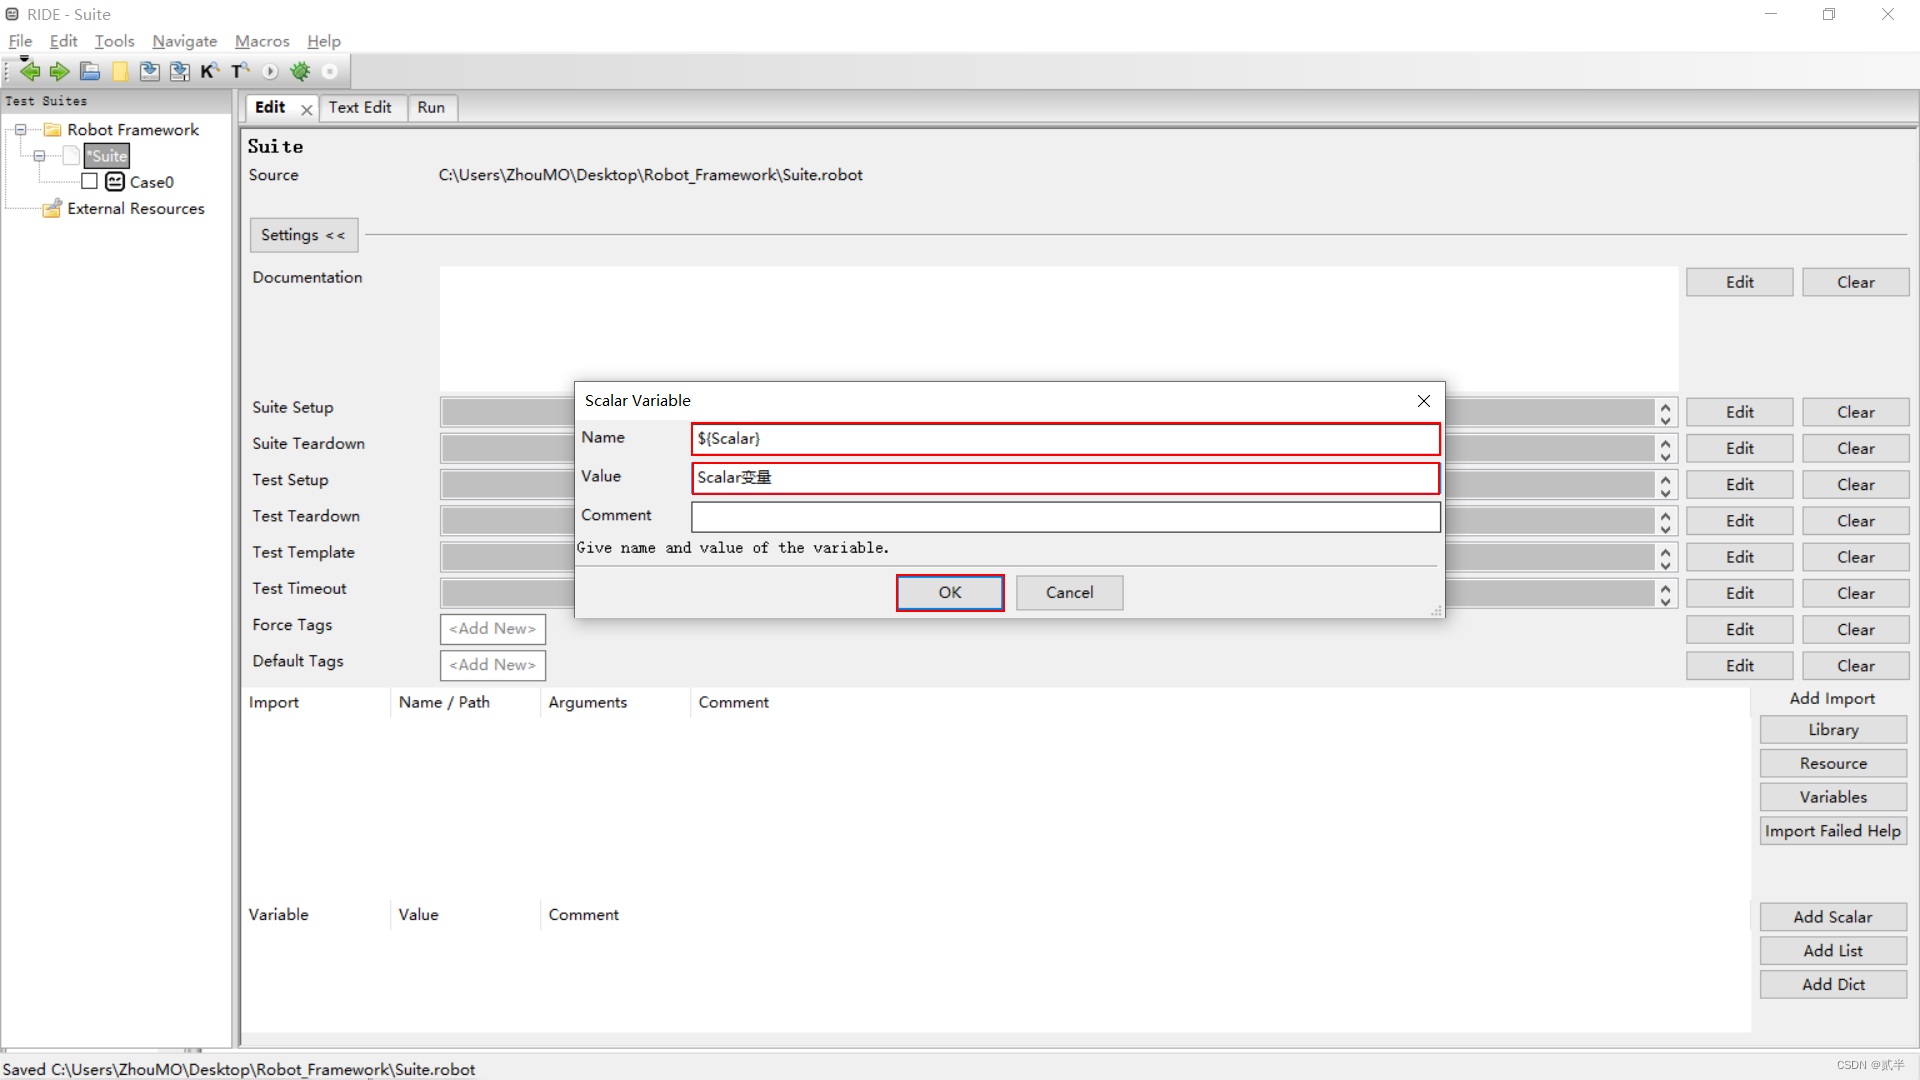The height and width of the screenshot is (1080, 1920).
Task: Click the green Go Back arrow
Action: (x=30, y=71)
